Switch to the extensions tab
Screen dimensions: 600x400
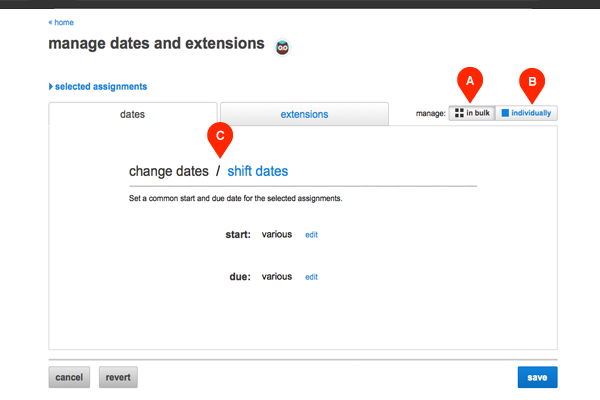coord(304,115)
